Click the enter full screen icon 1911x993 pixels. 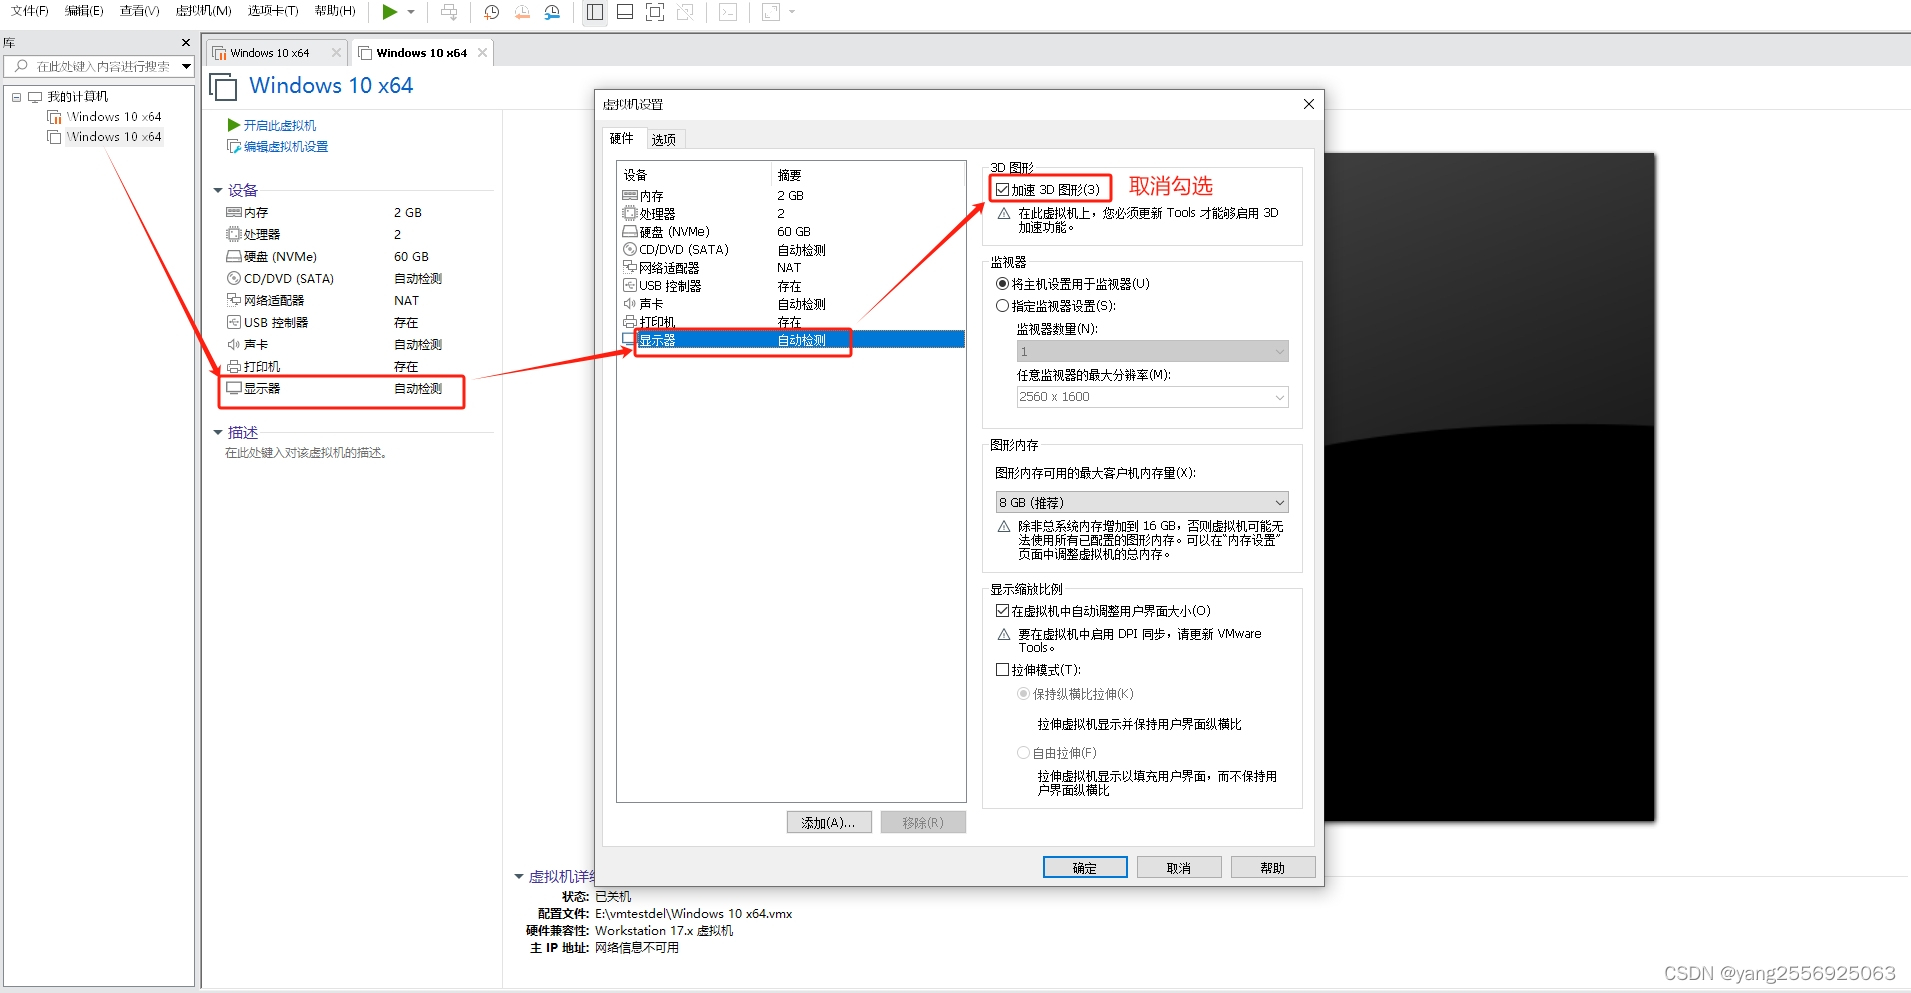[x=655, y=12]
